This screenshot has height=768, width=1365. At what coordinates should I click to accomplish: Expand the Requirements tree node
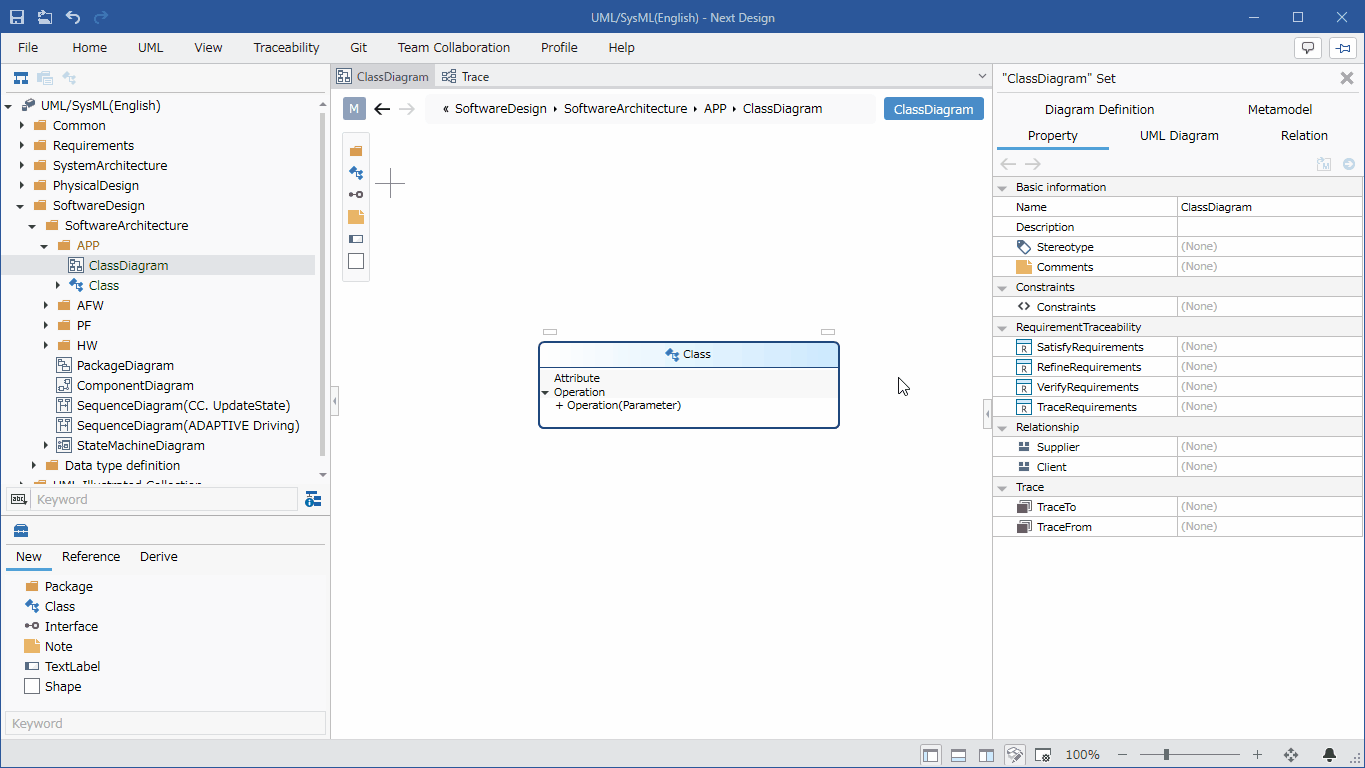[22, 146]
